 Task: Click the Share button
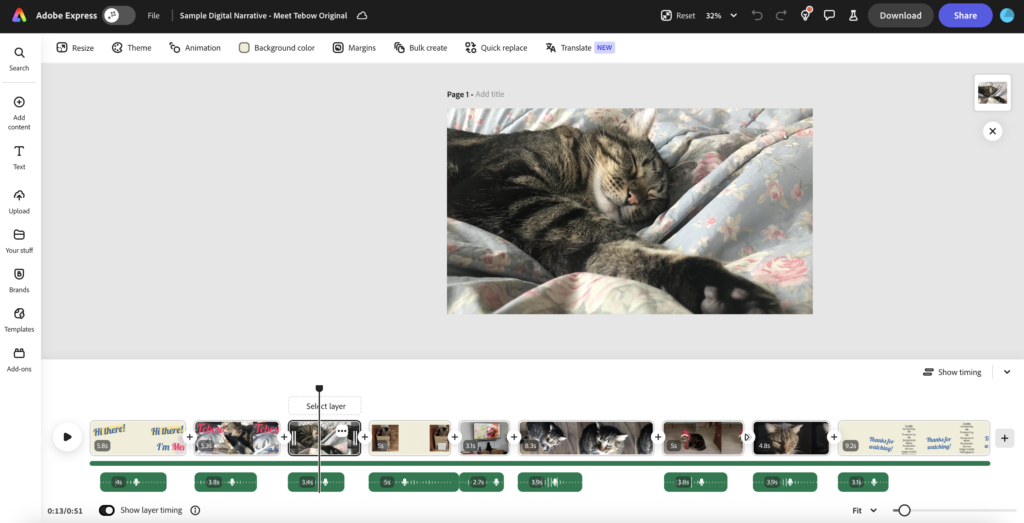point(965,15)
